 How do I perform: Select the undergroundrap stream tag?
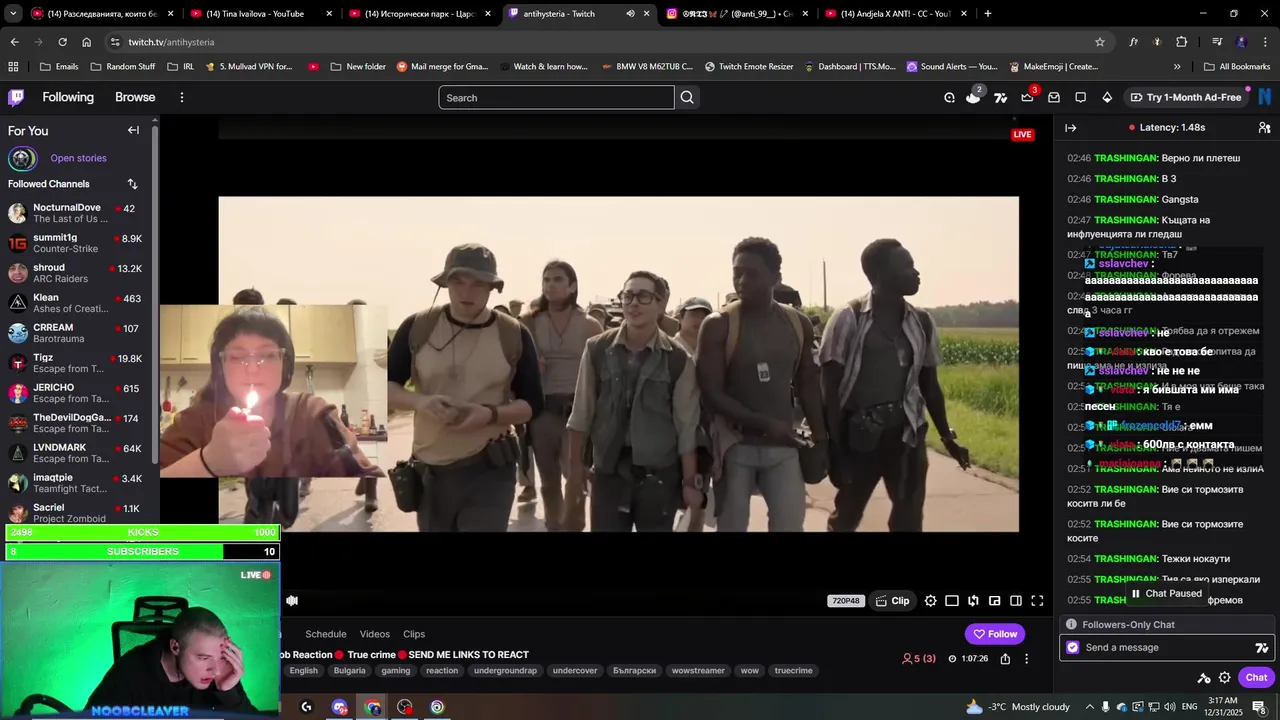[505, 671]
